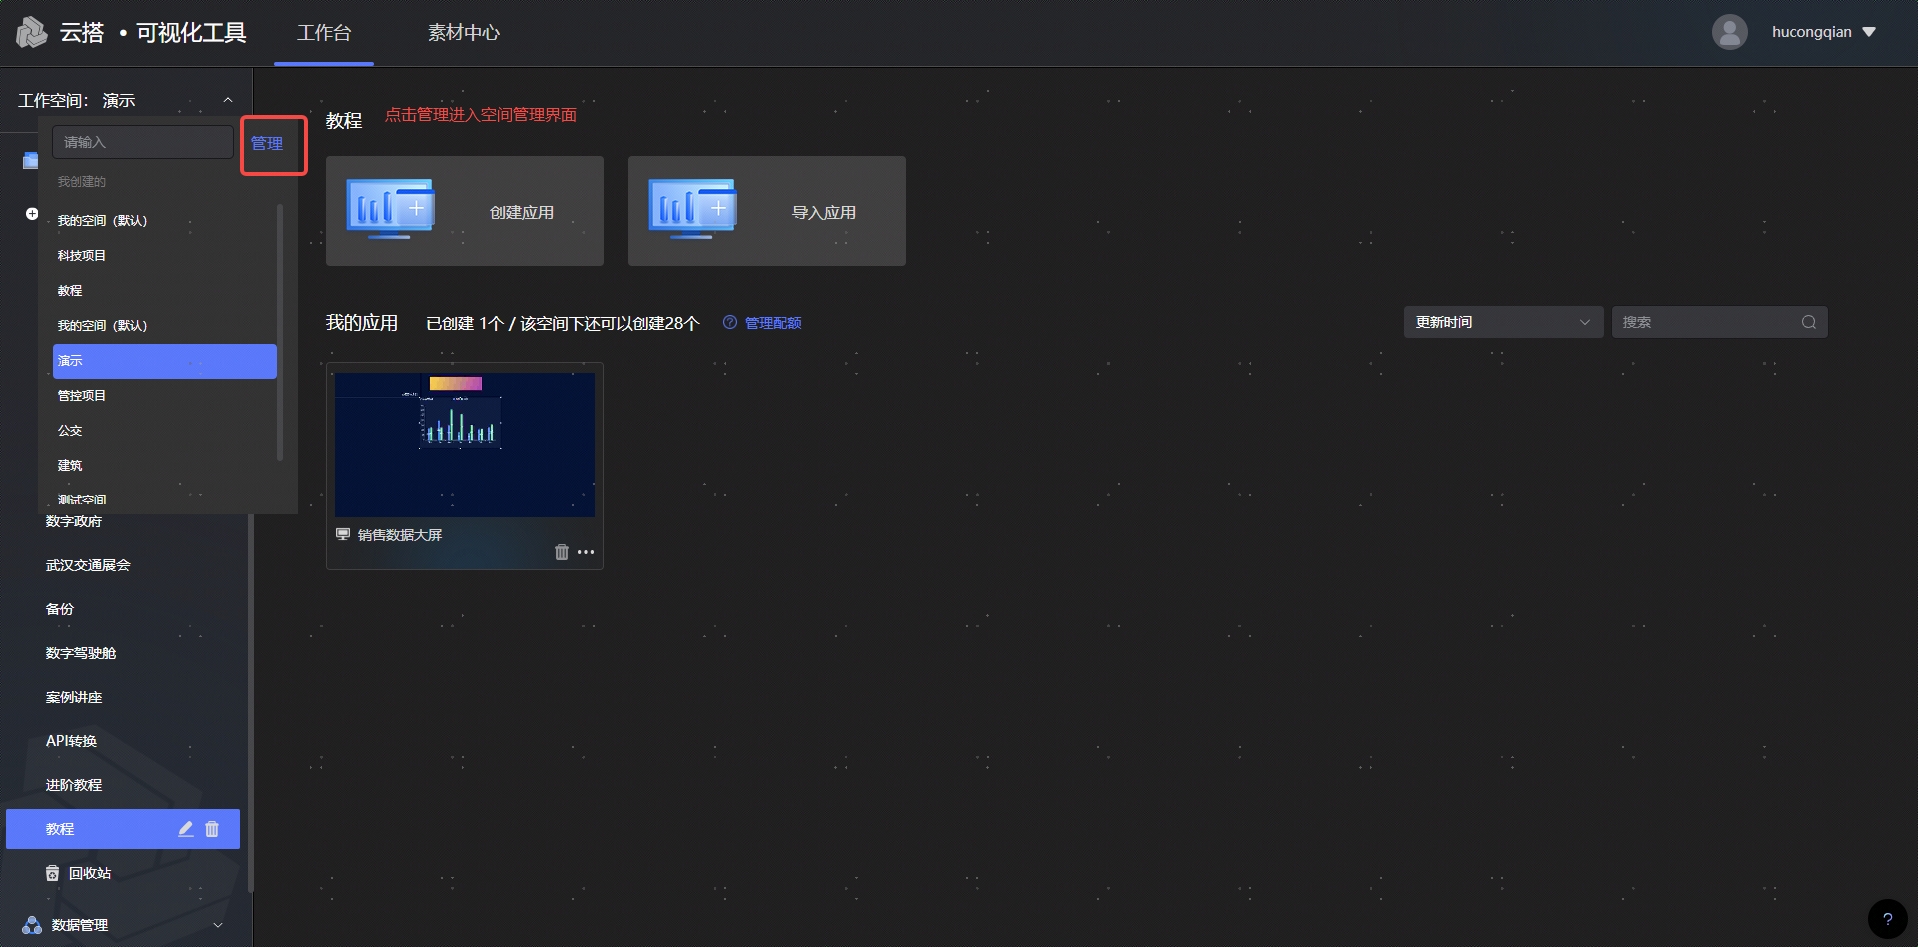This screenshot has width=1918, height=947.
Task: Click the 创建应用 monitor icon
Action: (x=390, y=209)
